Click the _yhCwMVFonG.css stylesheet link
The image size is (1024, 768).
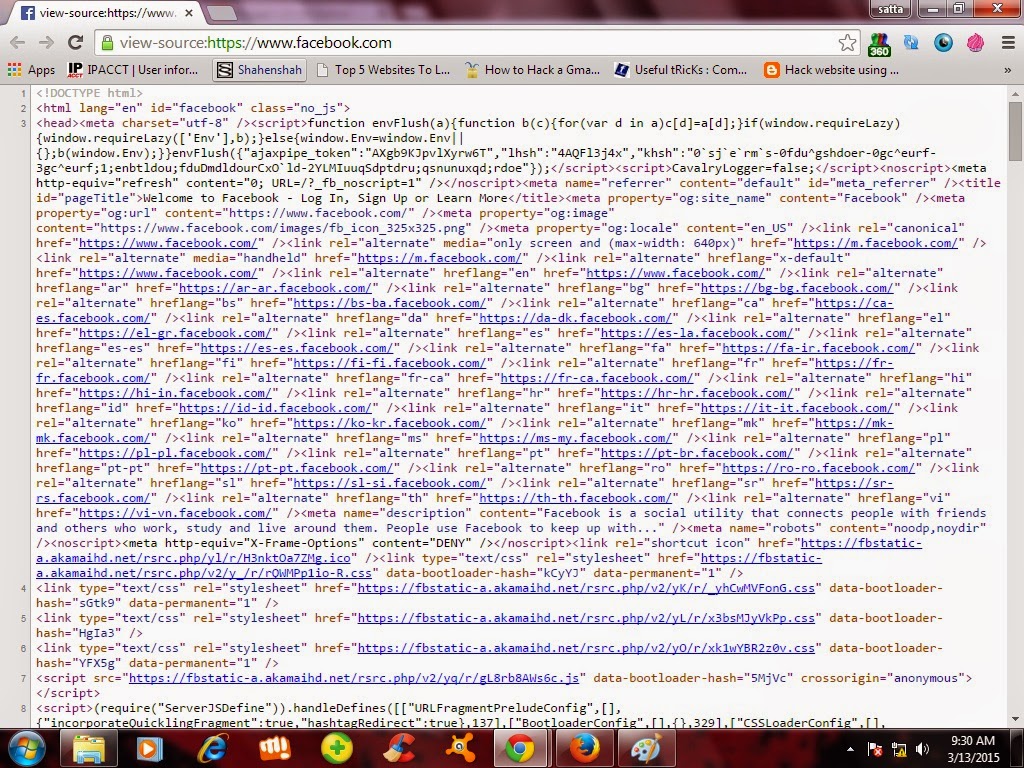586,588
